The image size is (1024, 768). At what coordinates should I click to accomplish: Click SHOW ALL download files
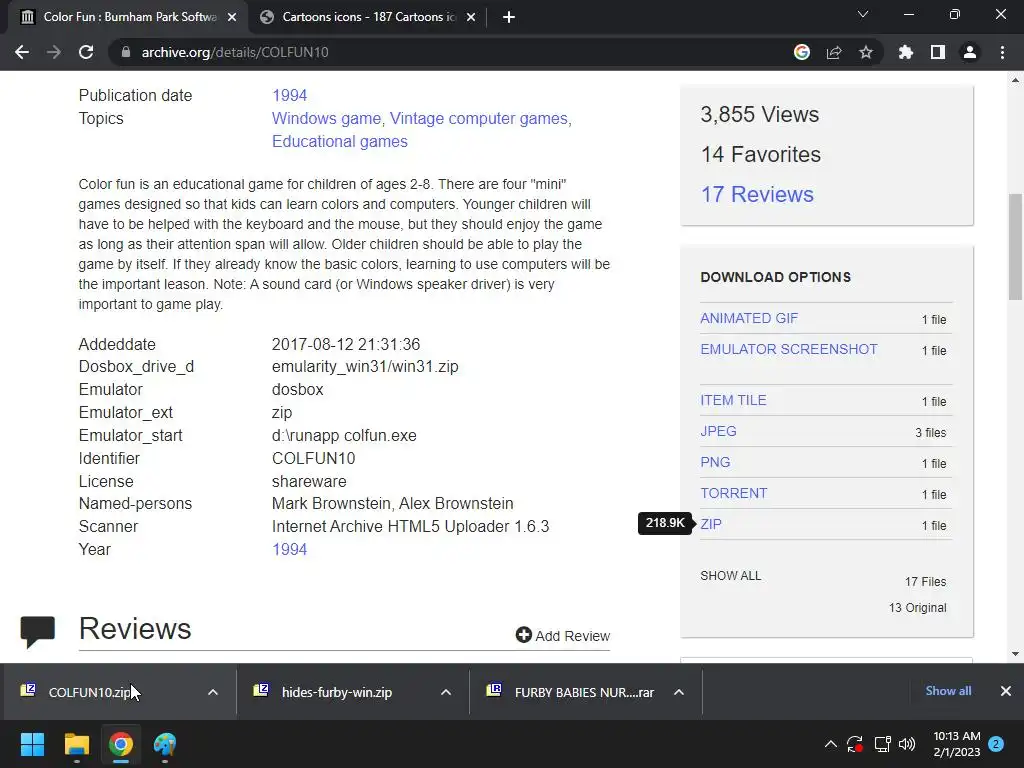point(730,575)
